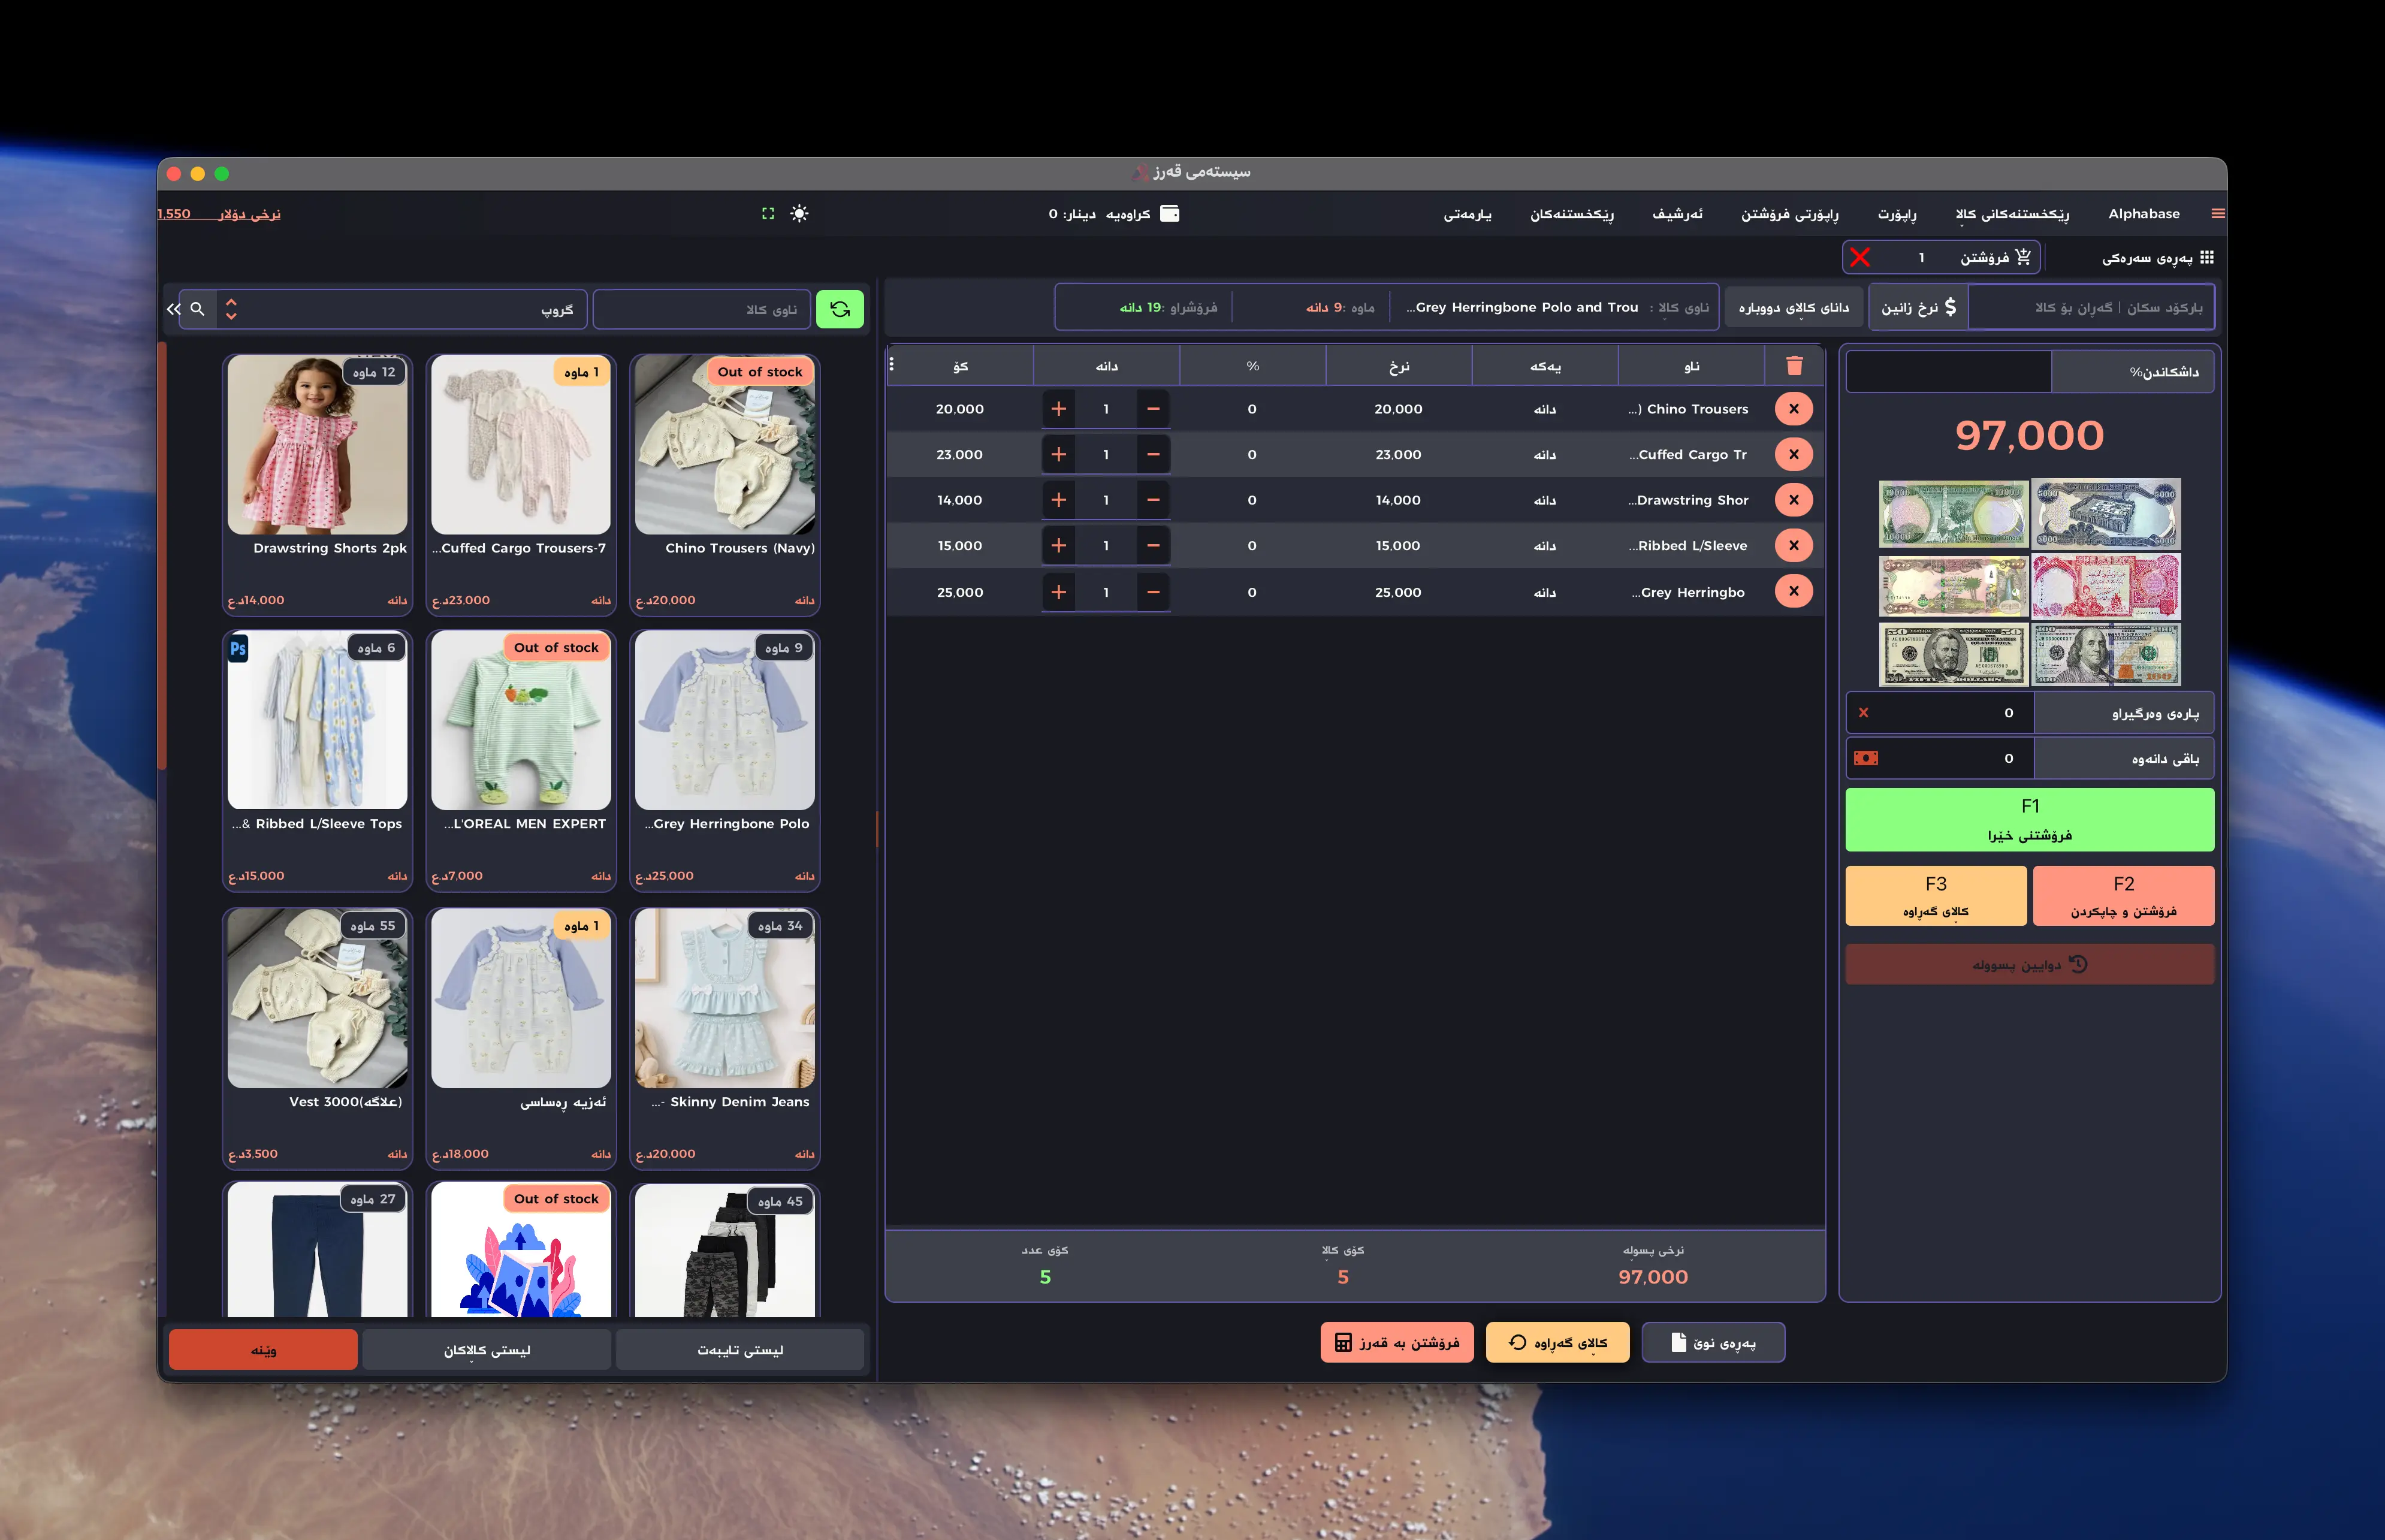Increase quantity of the Grey Herringbo row

[1058, 592]
